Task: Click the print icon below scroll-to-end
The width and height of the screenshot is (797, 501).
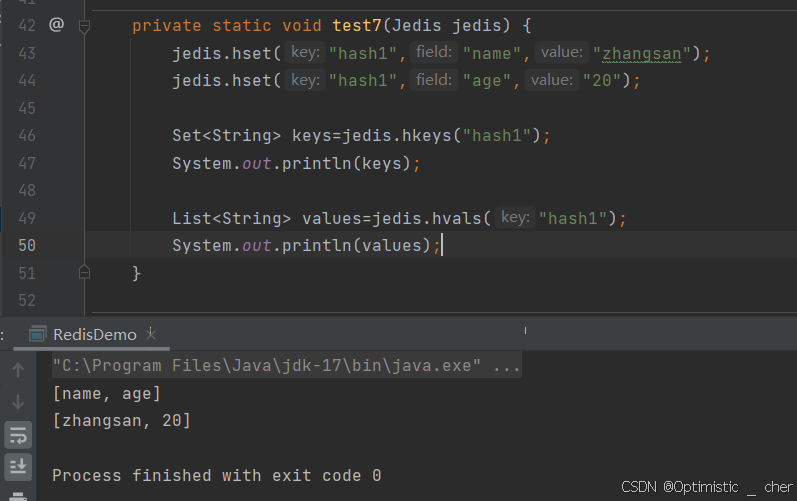Action: (x=18, y=496)
